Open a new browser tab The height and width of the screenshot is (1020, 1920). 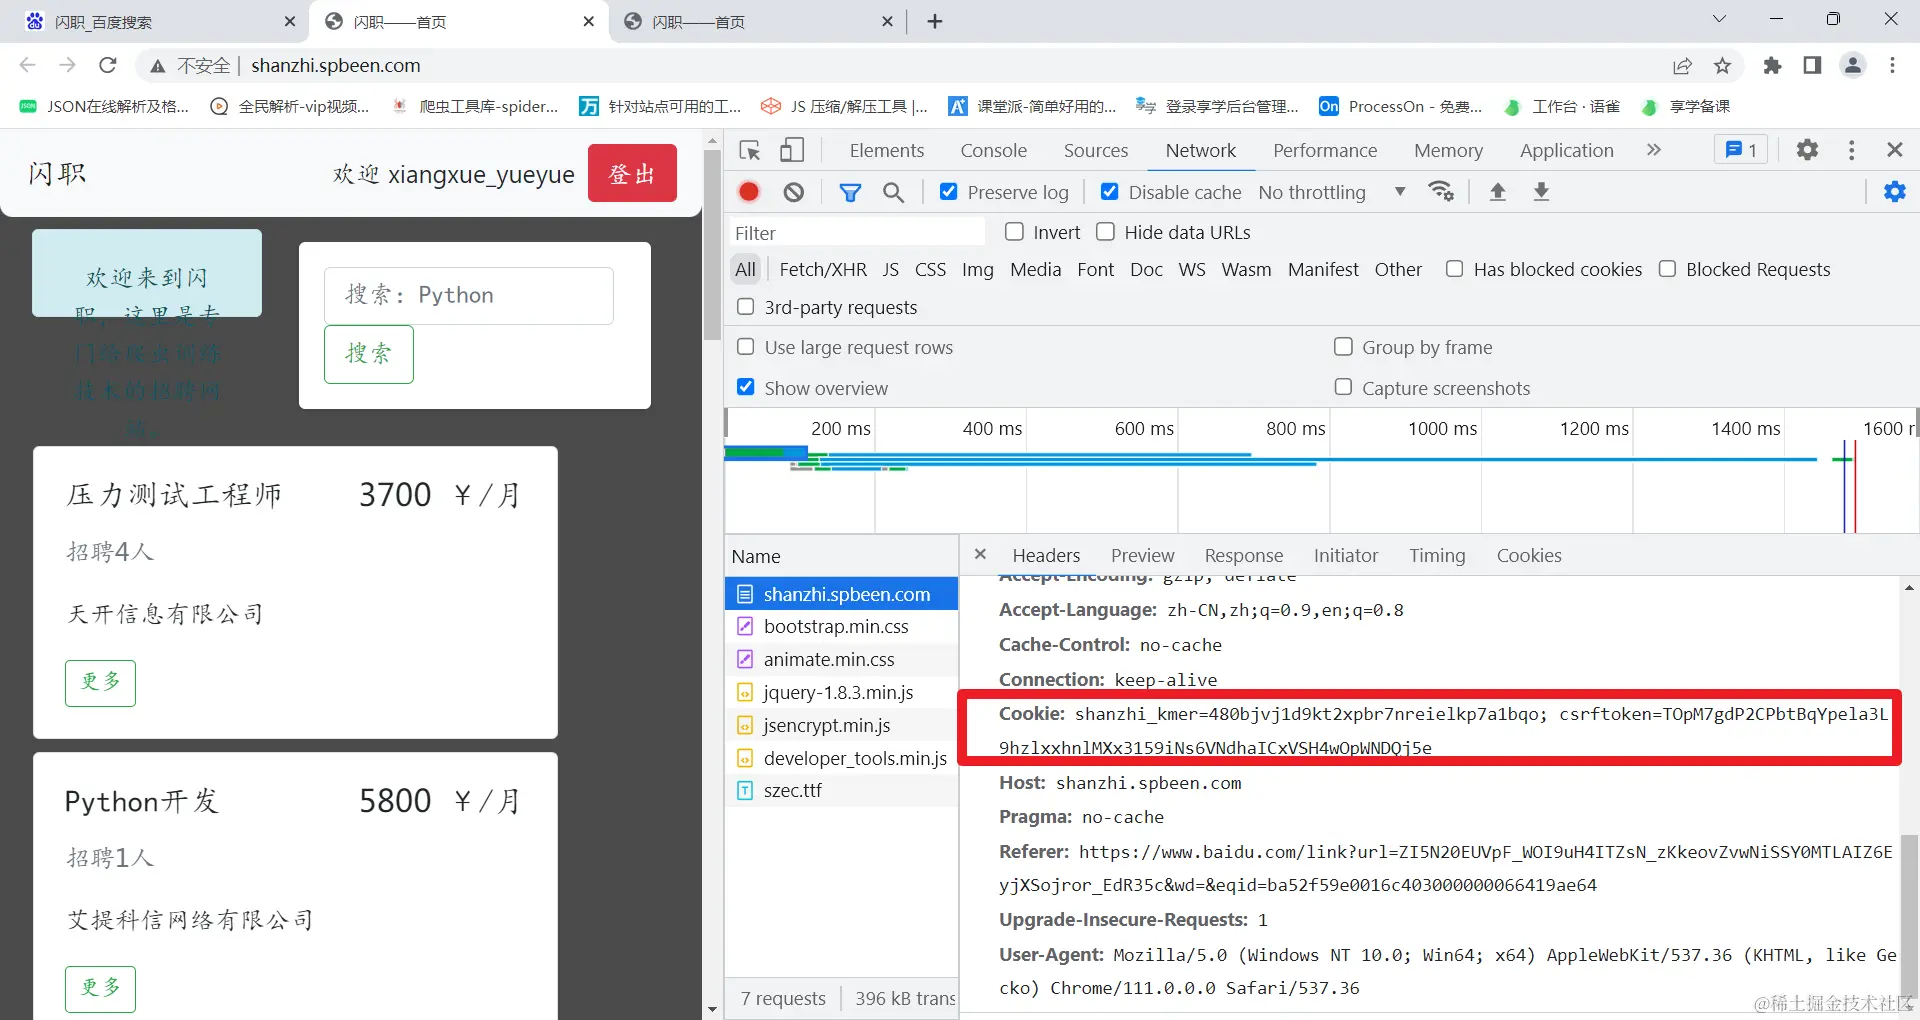click(935, 21)
